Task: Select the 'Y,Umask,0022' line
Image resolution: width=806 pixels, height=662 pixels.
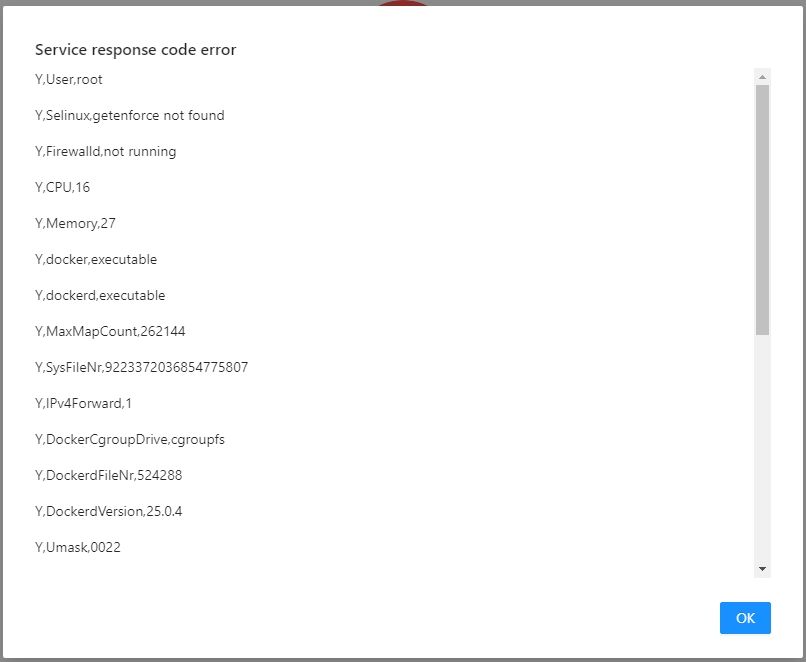Action: [x=78, y=547]
